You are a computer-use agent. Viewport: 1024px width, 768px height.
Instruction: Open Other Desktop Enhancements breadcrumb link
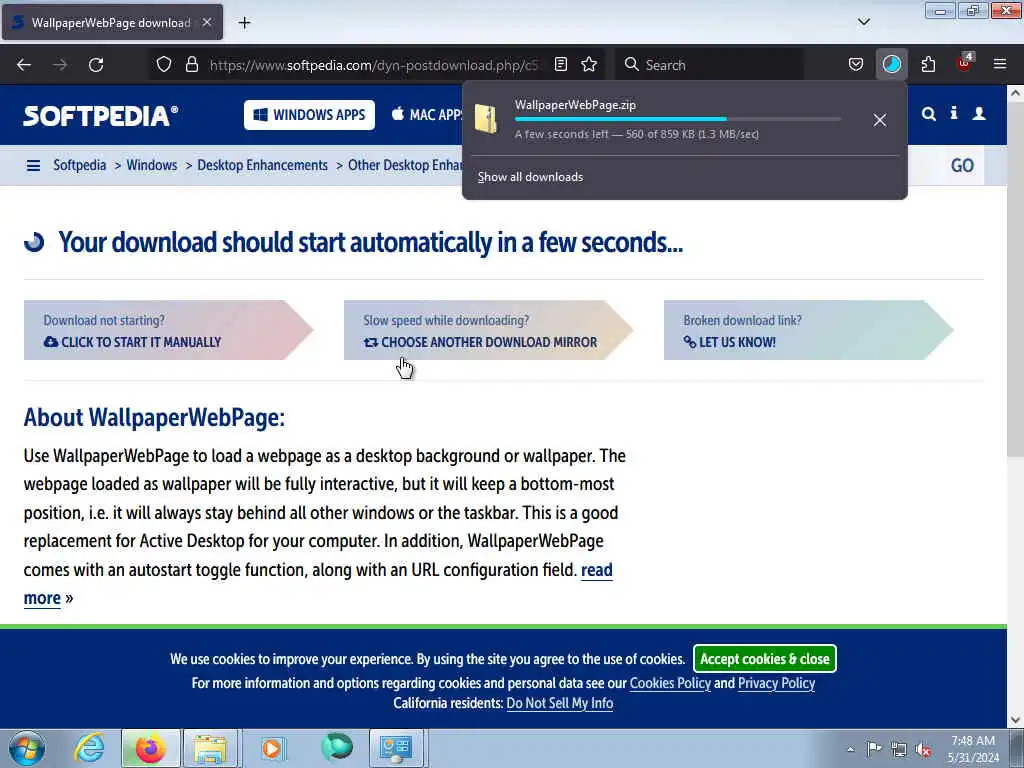(x=405, y=165)
